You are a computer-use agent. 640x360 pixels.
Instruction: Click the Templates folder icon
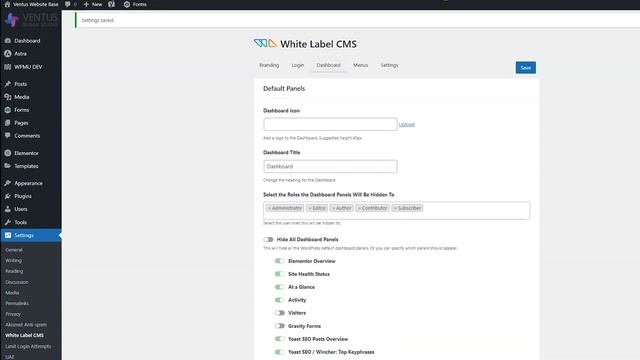coord(8,166)
